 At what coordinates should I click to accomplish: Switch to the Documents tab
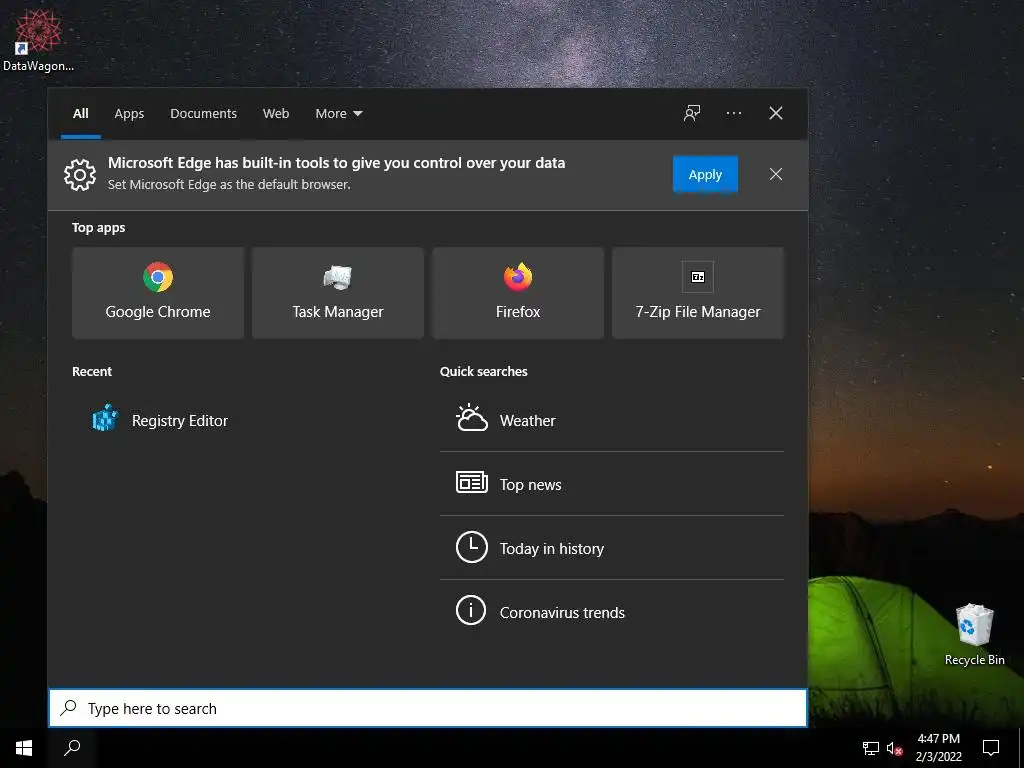[203, 114]
